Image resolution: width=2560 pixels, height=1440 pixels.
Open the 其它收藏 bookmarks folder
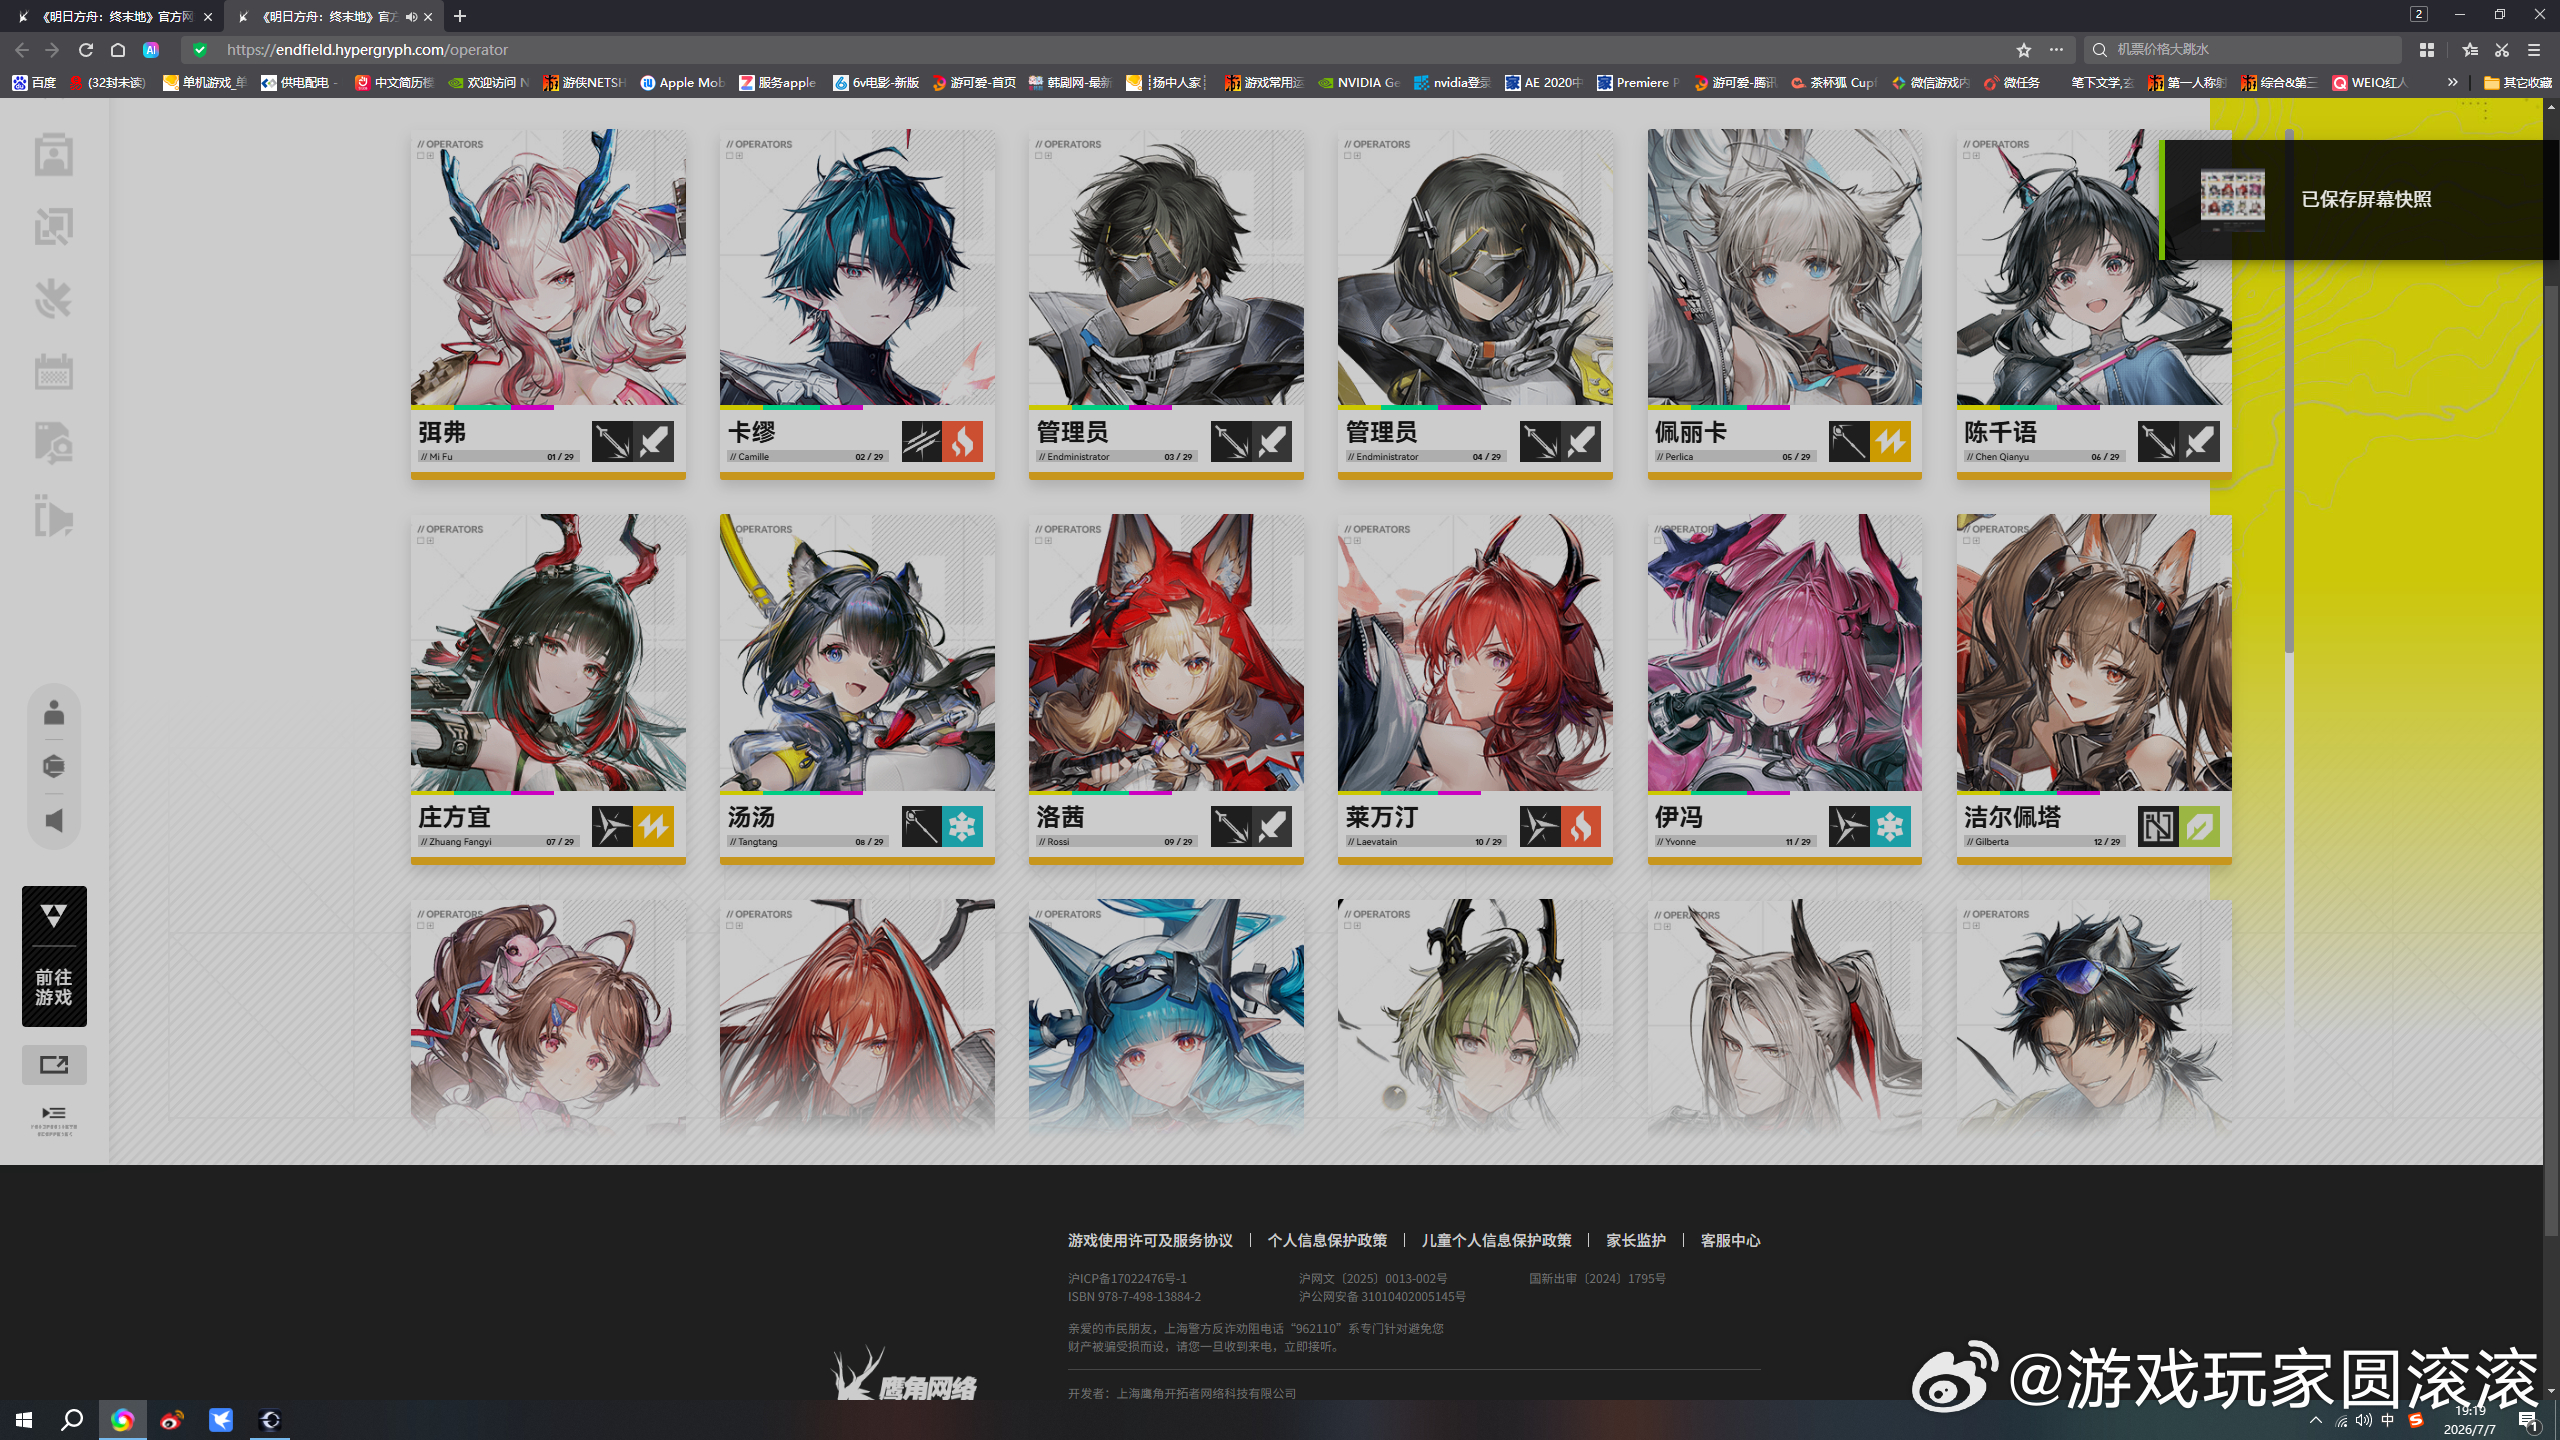tap(2518, 83)
